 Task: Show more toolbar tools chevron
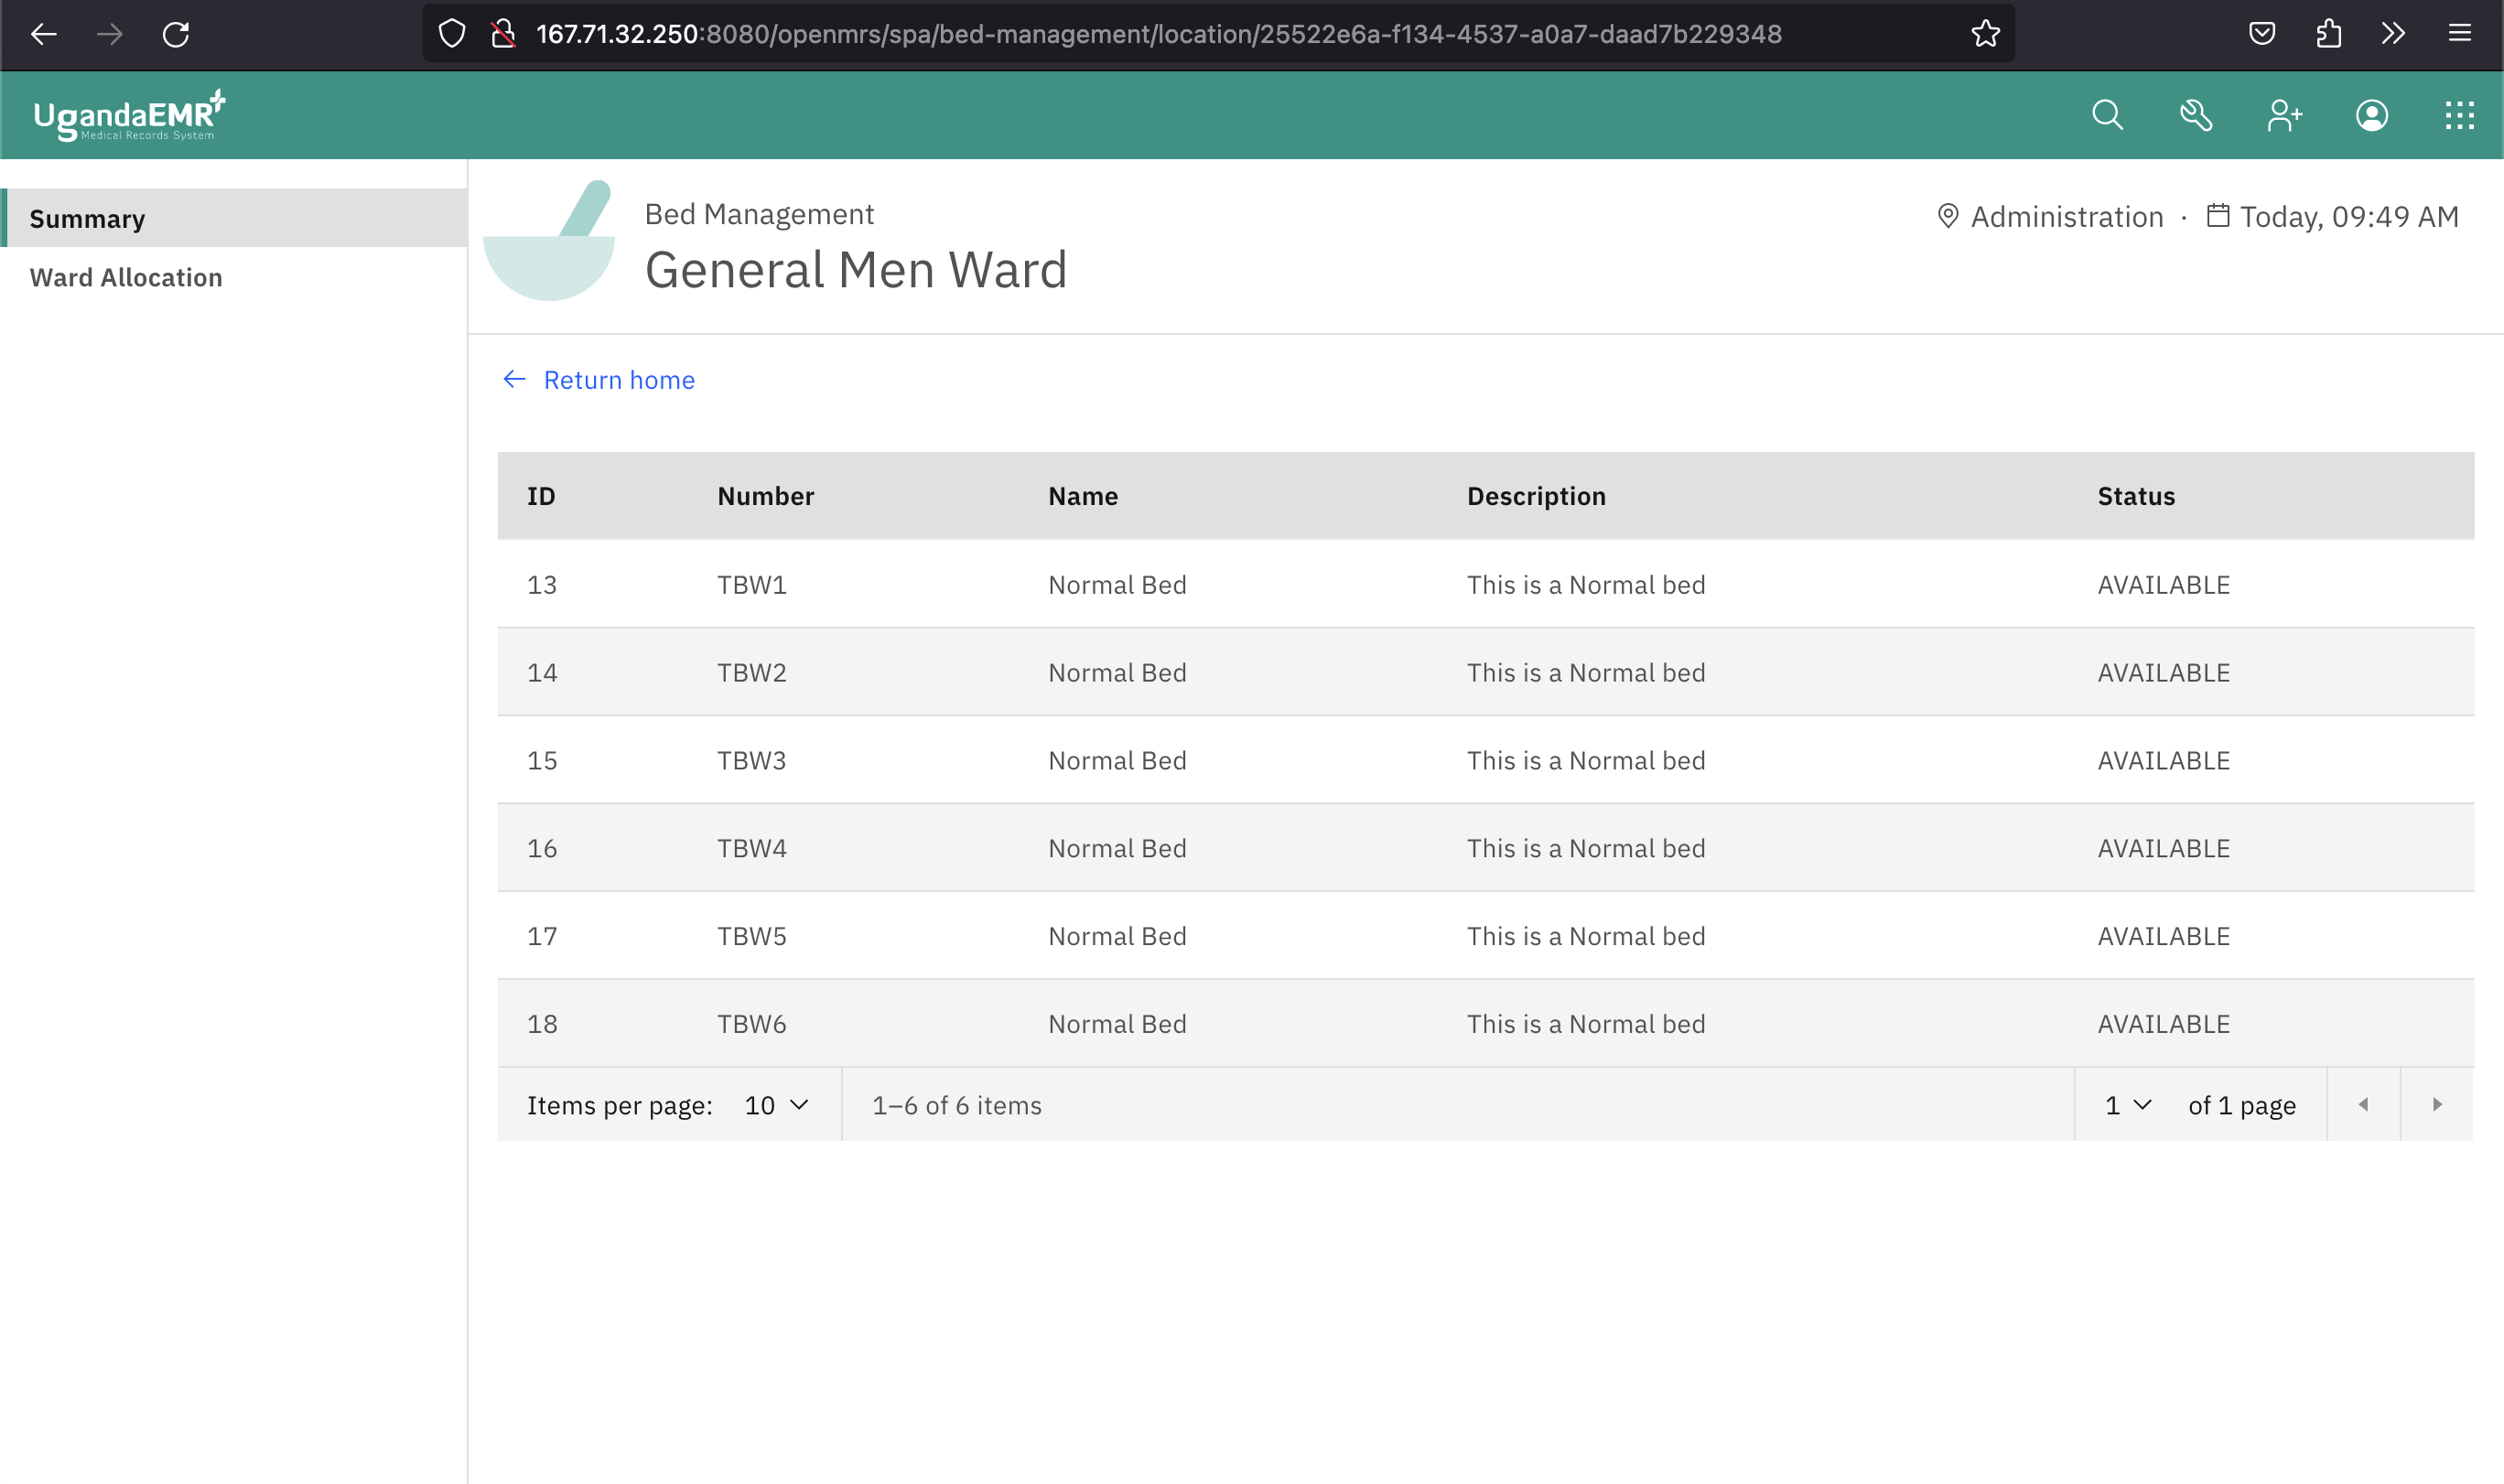[x=2393, y=34]
